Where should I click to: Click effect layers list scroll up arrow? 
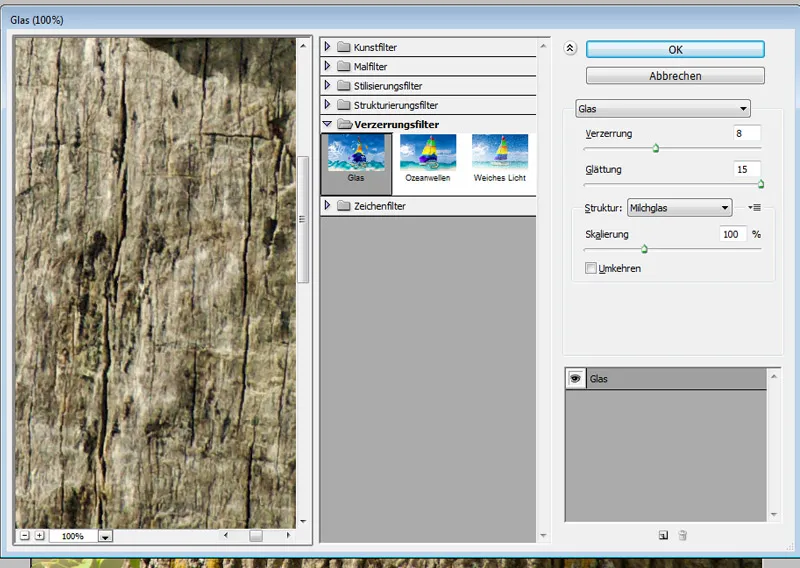tap(774, 376)
